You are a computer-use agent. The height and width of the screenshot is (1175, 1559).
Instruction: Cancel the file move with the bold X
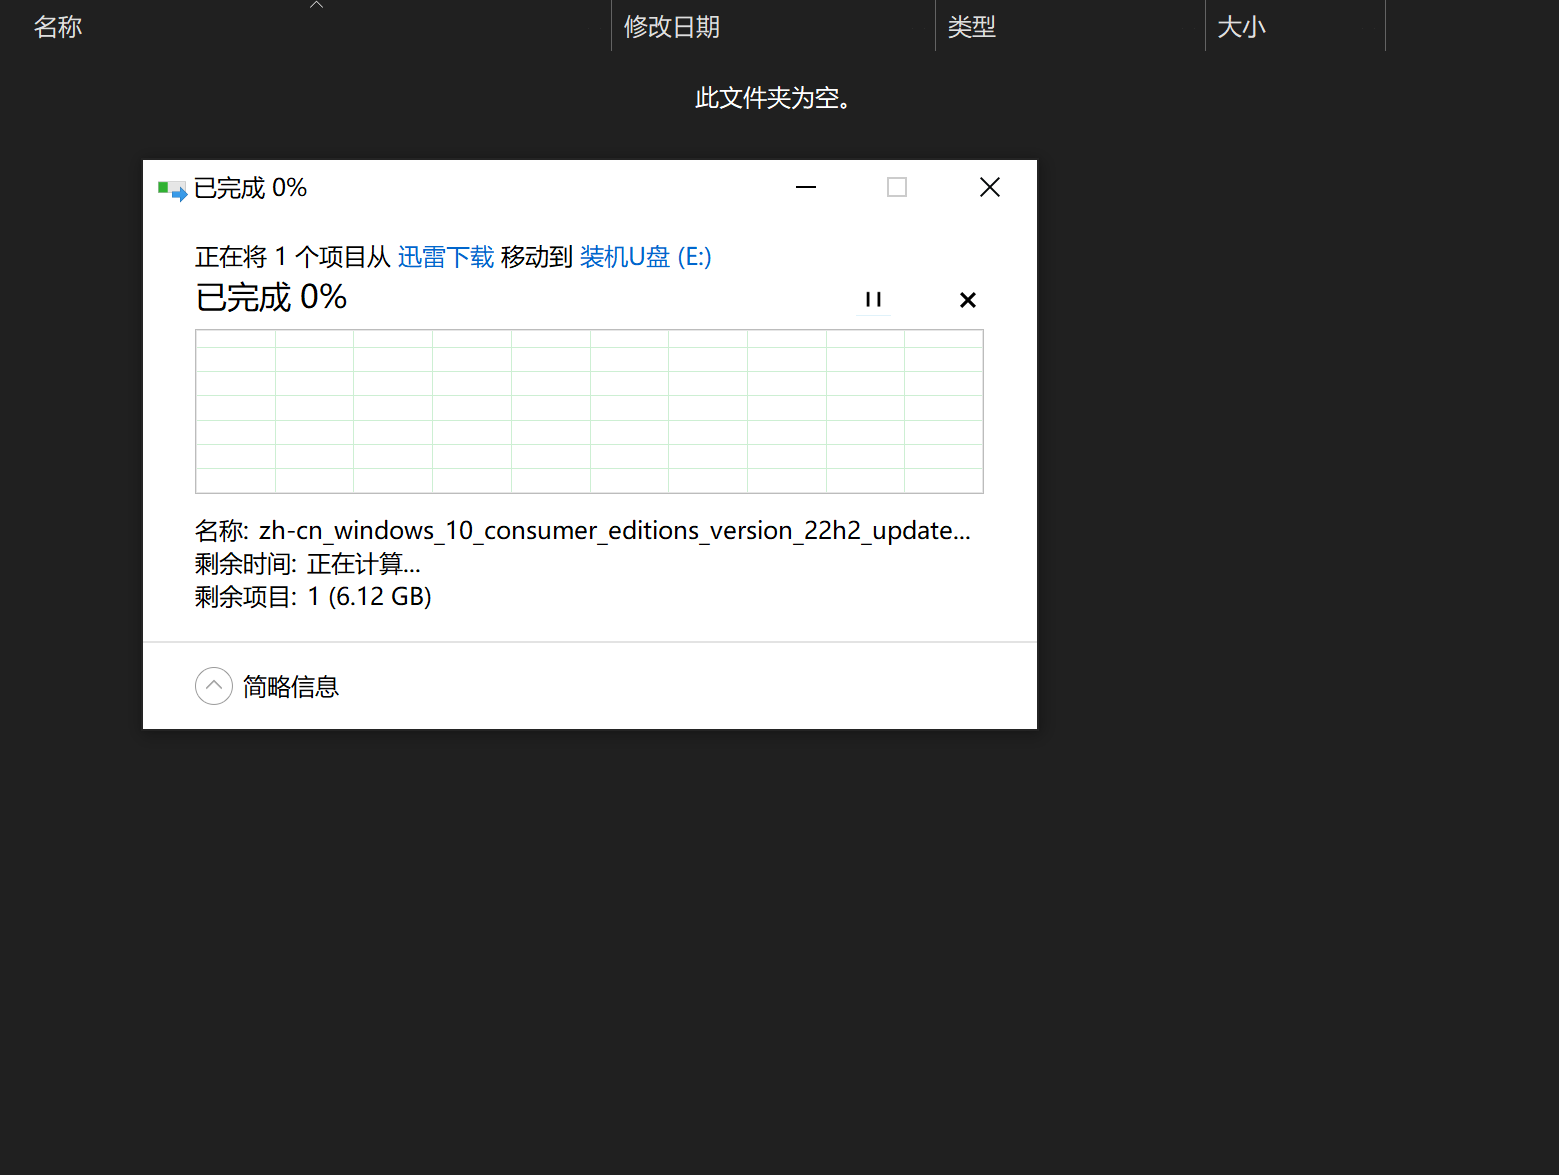(x=967, y=300)
